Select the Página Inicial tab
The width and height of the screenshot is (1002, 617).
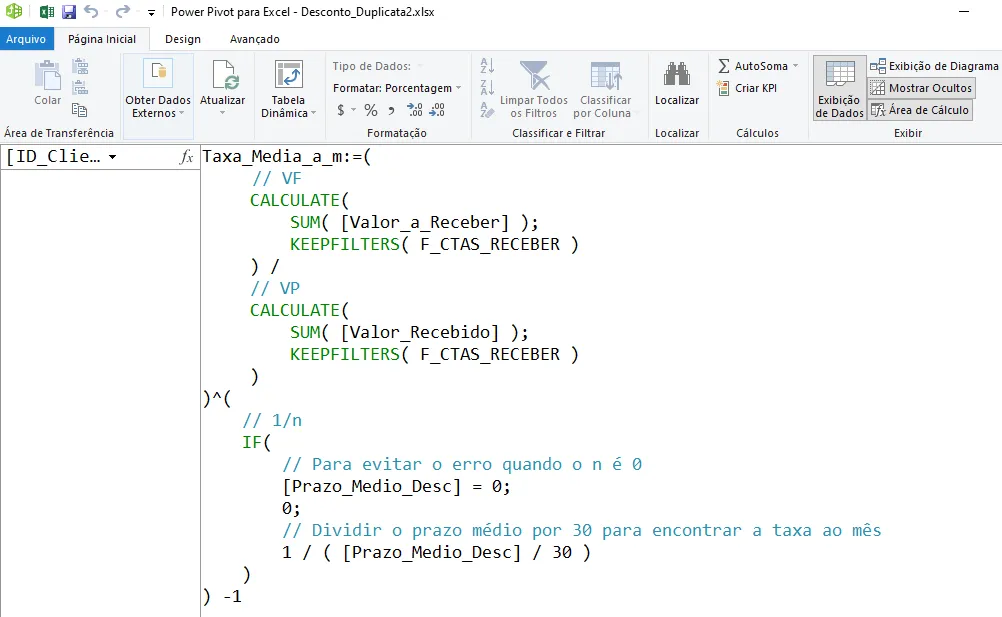102,39
